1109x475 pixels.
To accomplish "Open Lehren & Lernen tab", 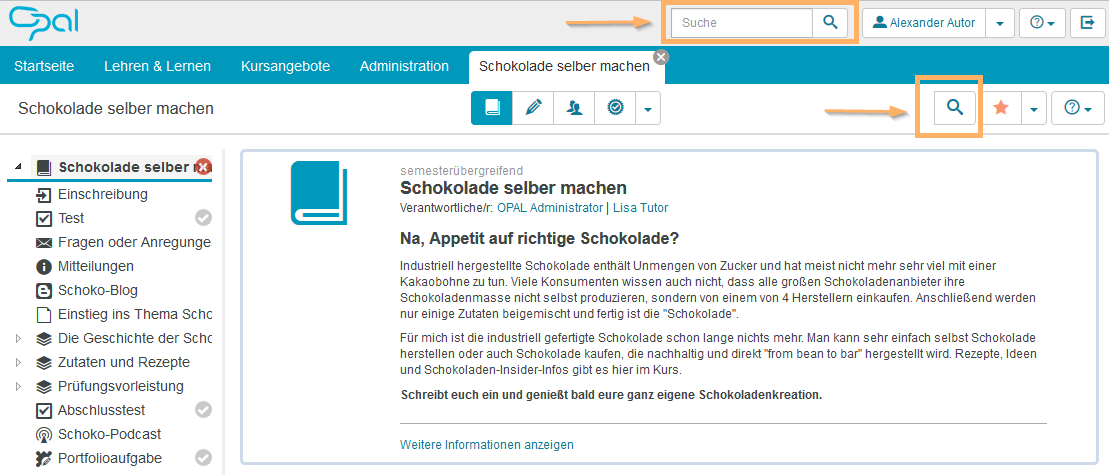I will (157, 66).
